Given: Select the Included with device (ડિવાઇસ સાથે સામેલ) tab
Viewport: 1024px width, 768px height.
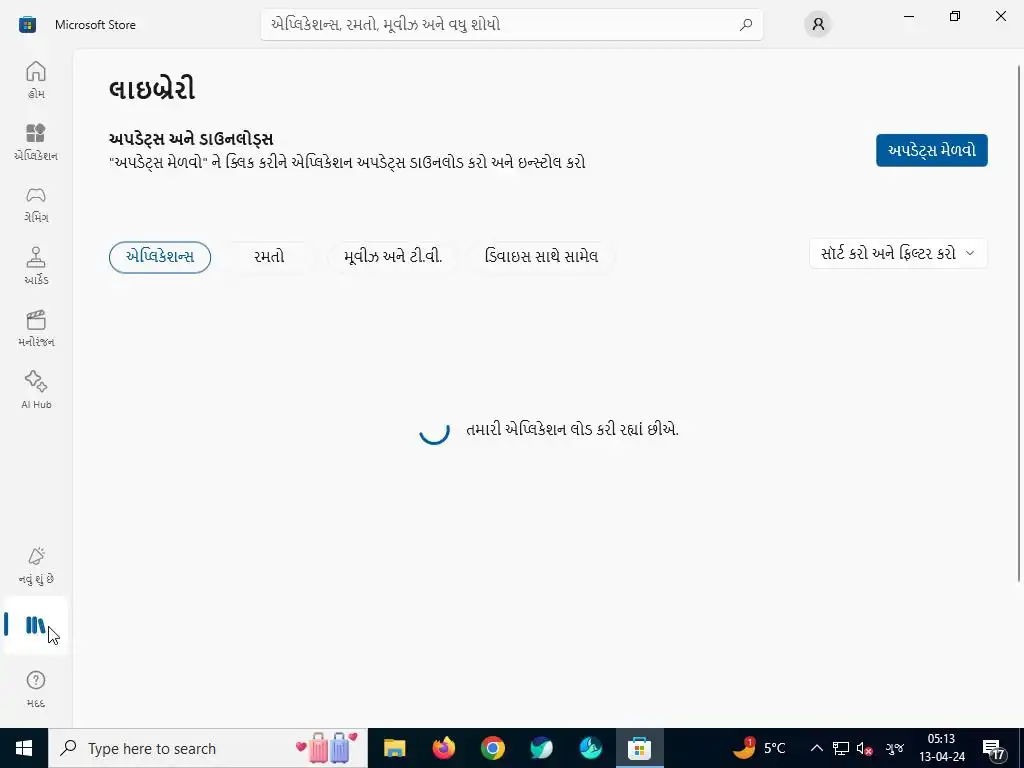Looking at the screenshot, I should tap(541, 257).
